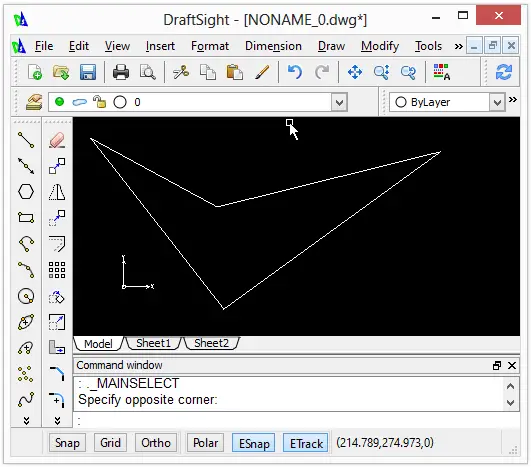Select the Polygon draw tool
This screenshot has width=531, height=467.
point(26,192)
